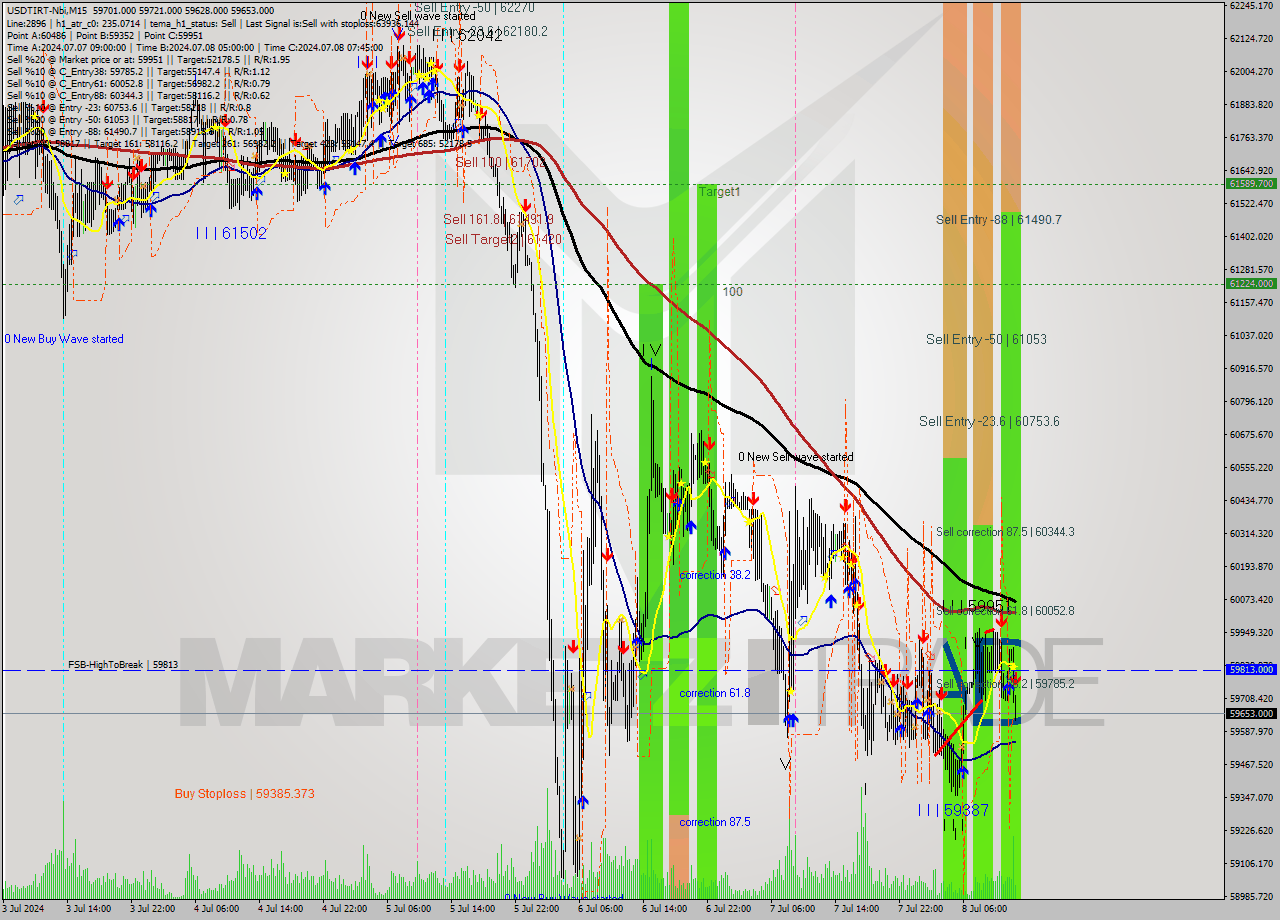This screenshot has height=920, width=1280.
Task: Click the 'I I I 59387' chart label
Action: (x=953, y=810)
